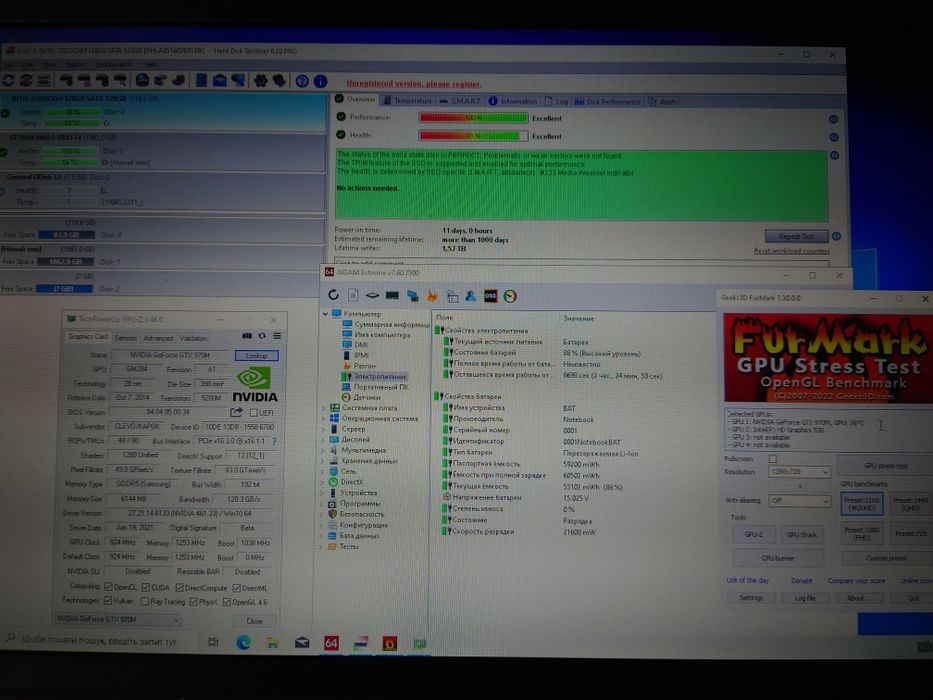Click the first refresh icon in Hard Disk Sentinel toolbar
Screen dimensions: 933x700
pos(8,79)
